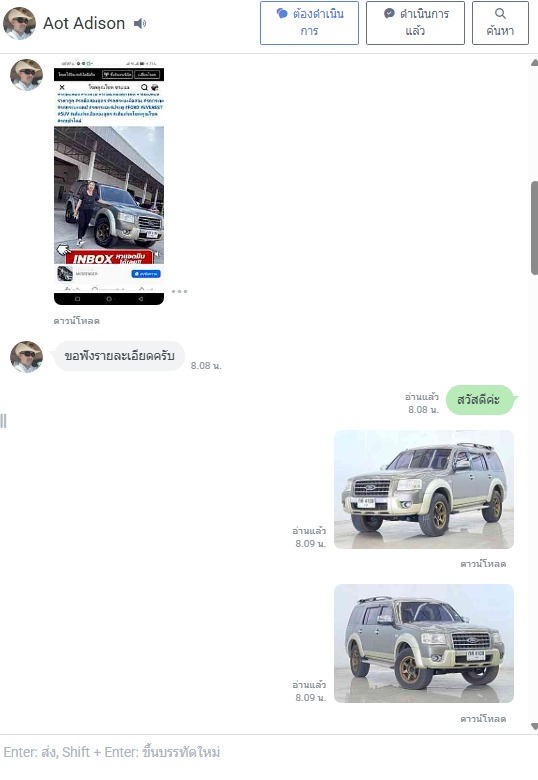Download the second sent car photo
Image resolution: width=538 pixels, height=780 pixels.
[x=483, y=719]
